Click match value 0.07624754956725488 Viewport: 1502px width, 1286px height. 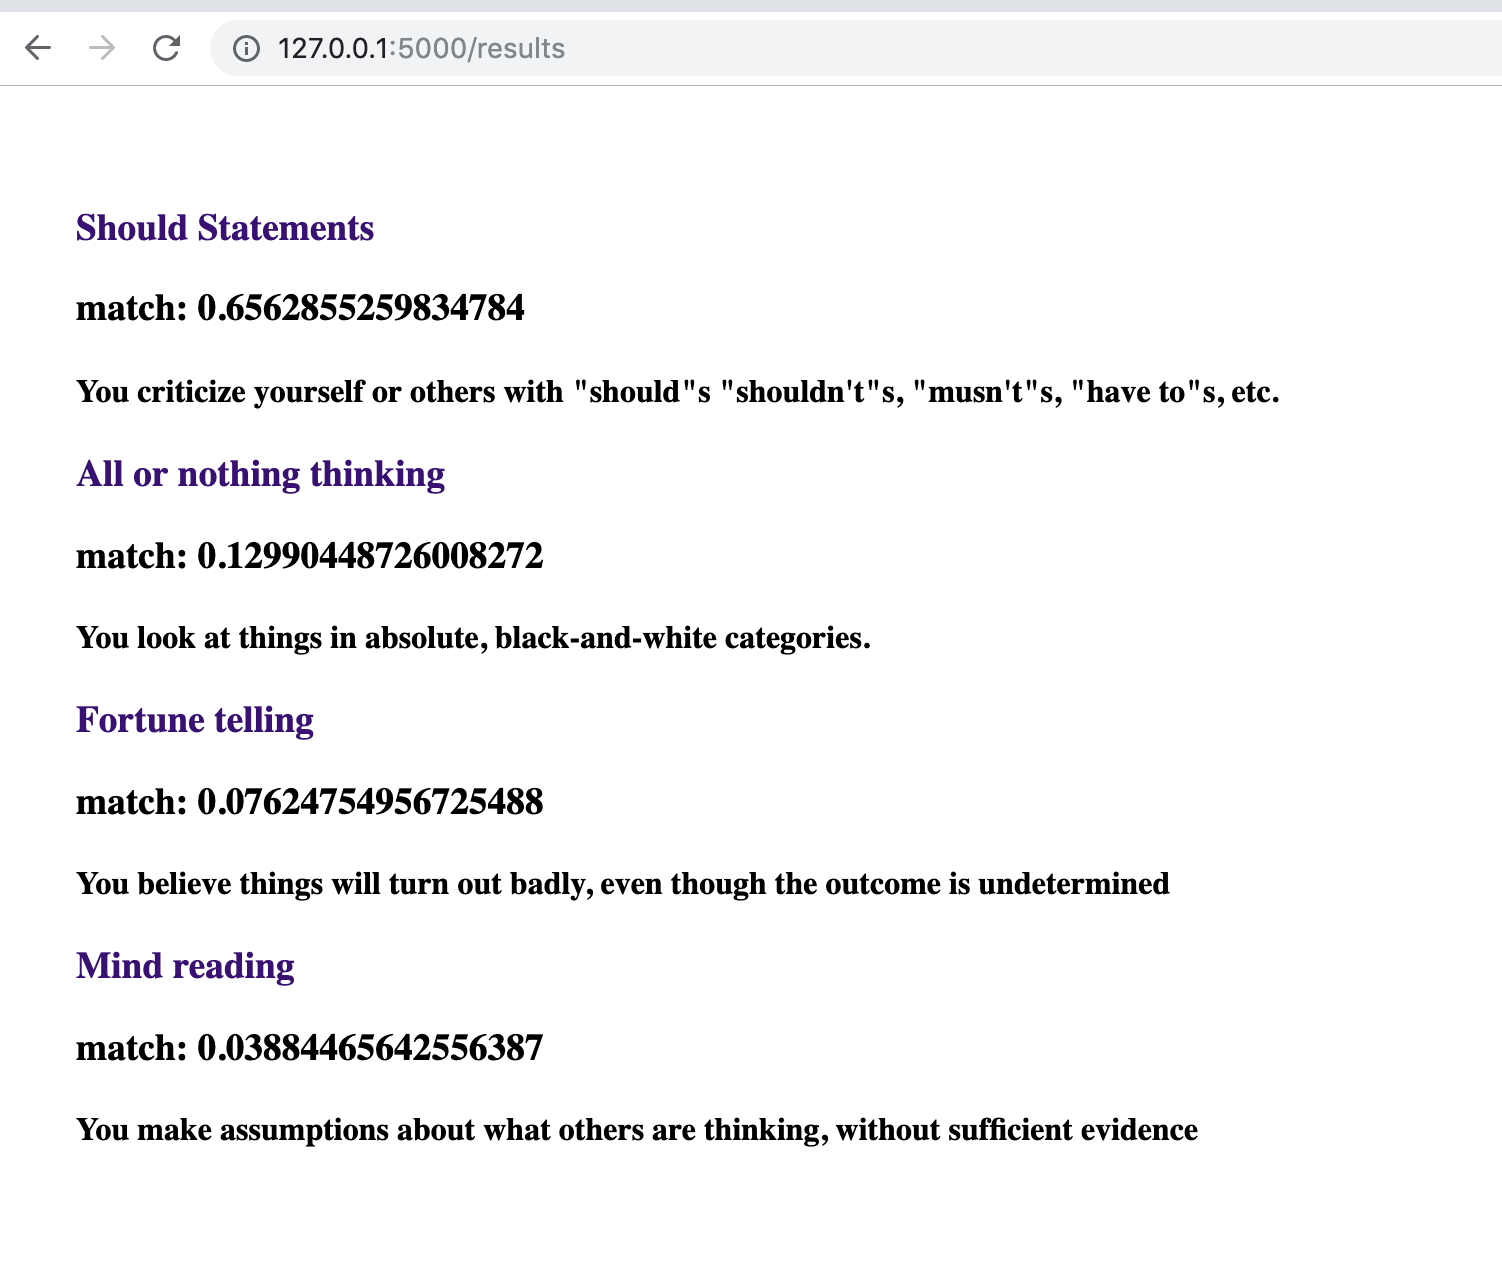click(310, 802)
